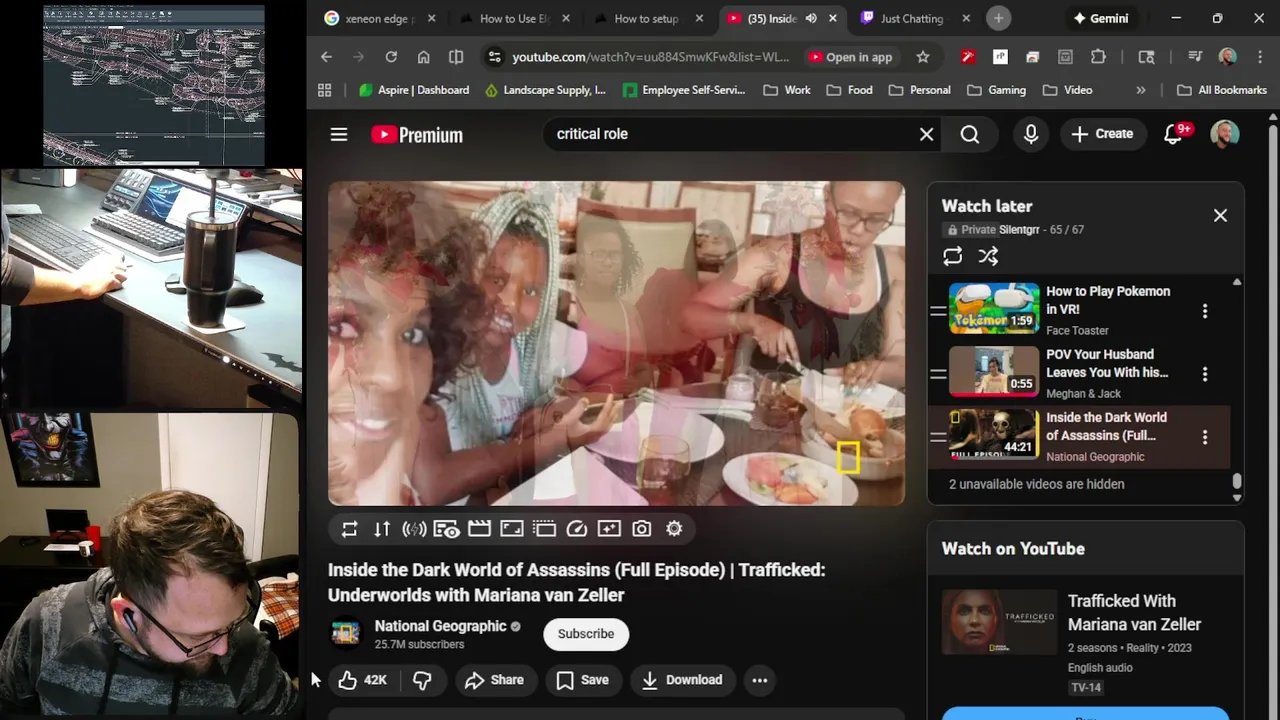Open the 'Aspire | Dashboard' bookmark
1280x720 pixels.
pyautogui.click(x=414, y=90)
